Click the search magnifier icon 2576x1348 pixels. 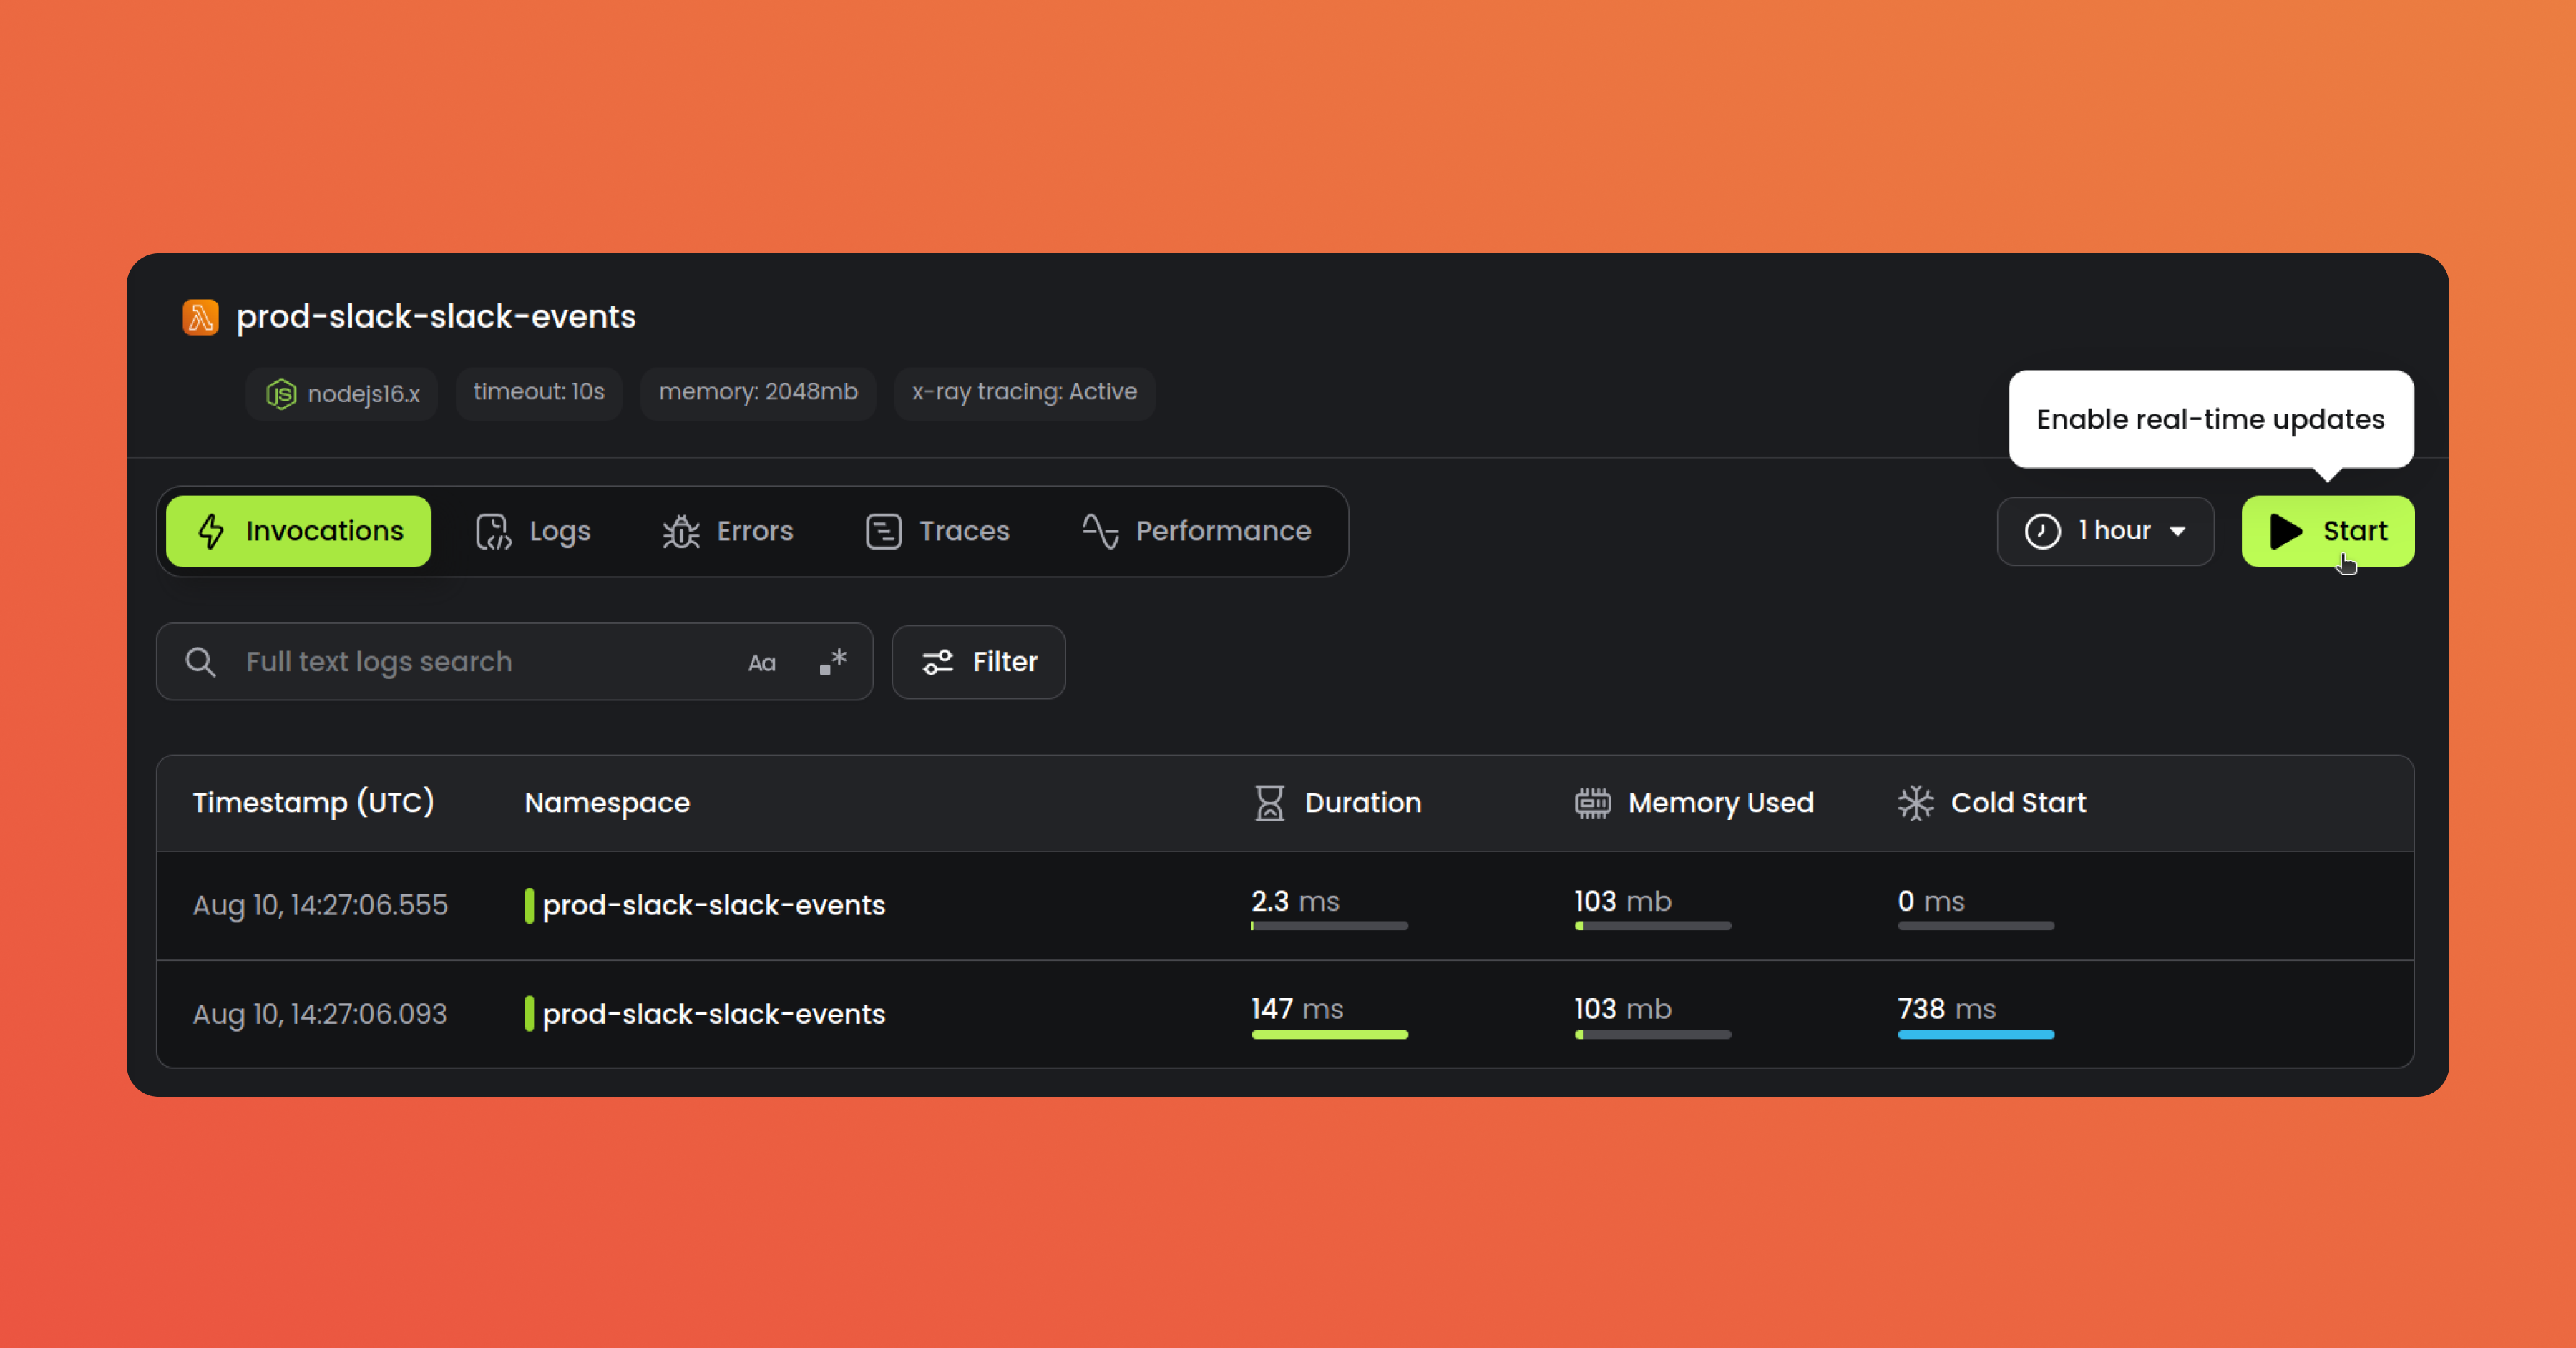click(200, 662)
